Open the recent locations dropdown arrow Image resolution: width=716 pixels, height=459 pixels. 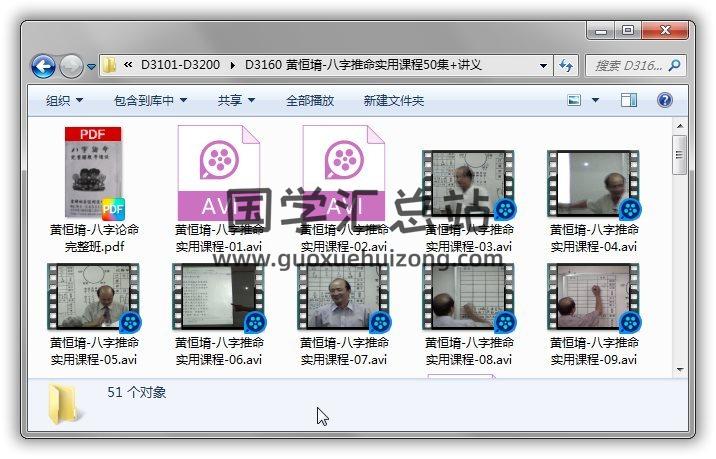(x=91, y=67)
